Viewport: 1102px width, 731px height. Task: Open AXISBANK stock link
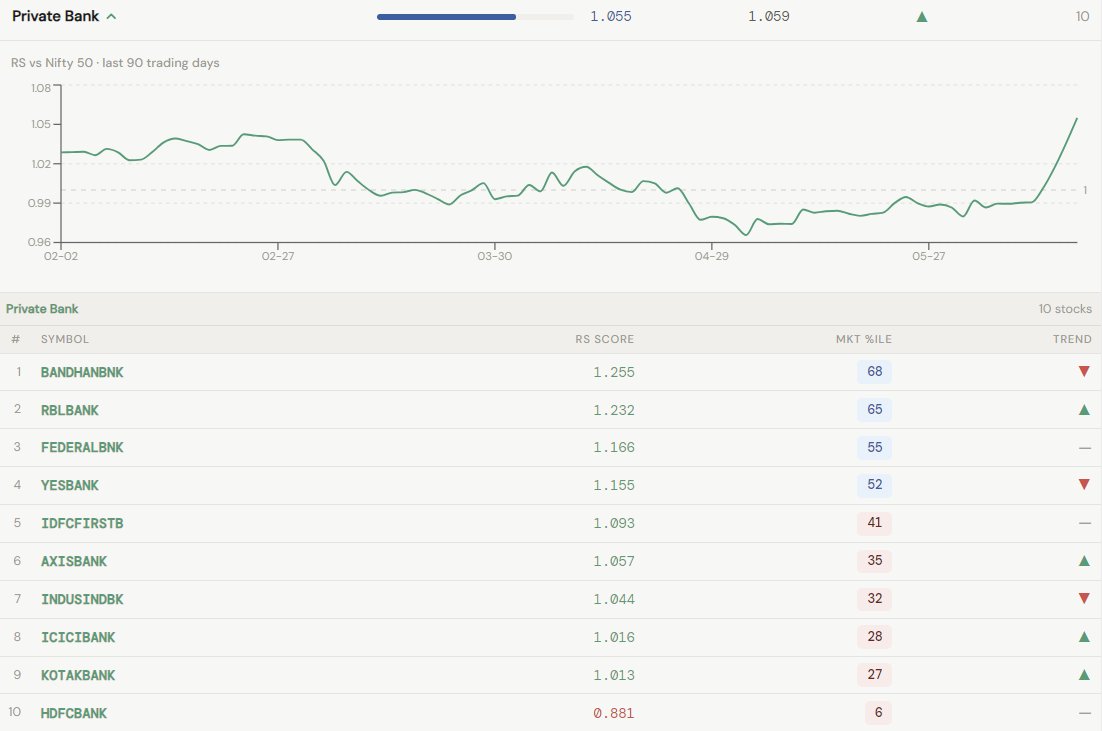(74, 562)
